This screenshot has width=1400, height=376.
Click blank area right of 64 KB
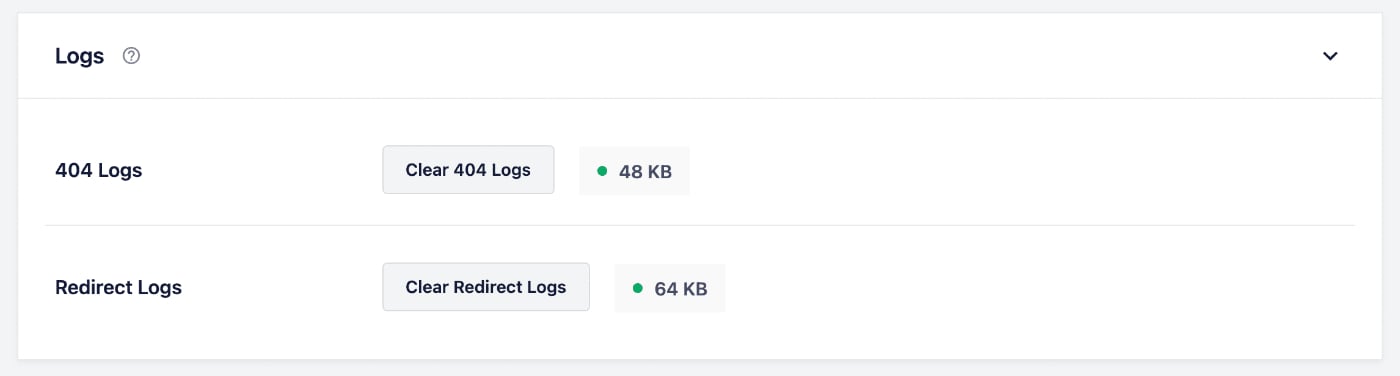click(x=1040, y=288)
